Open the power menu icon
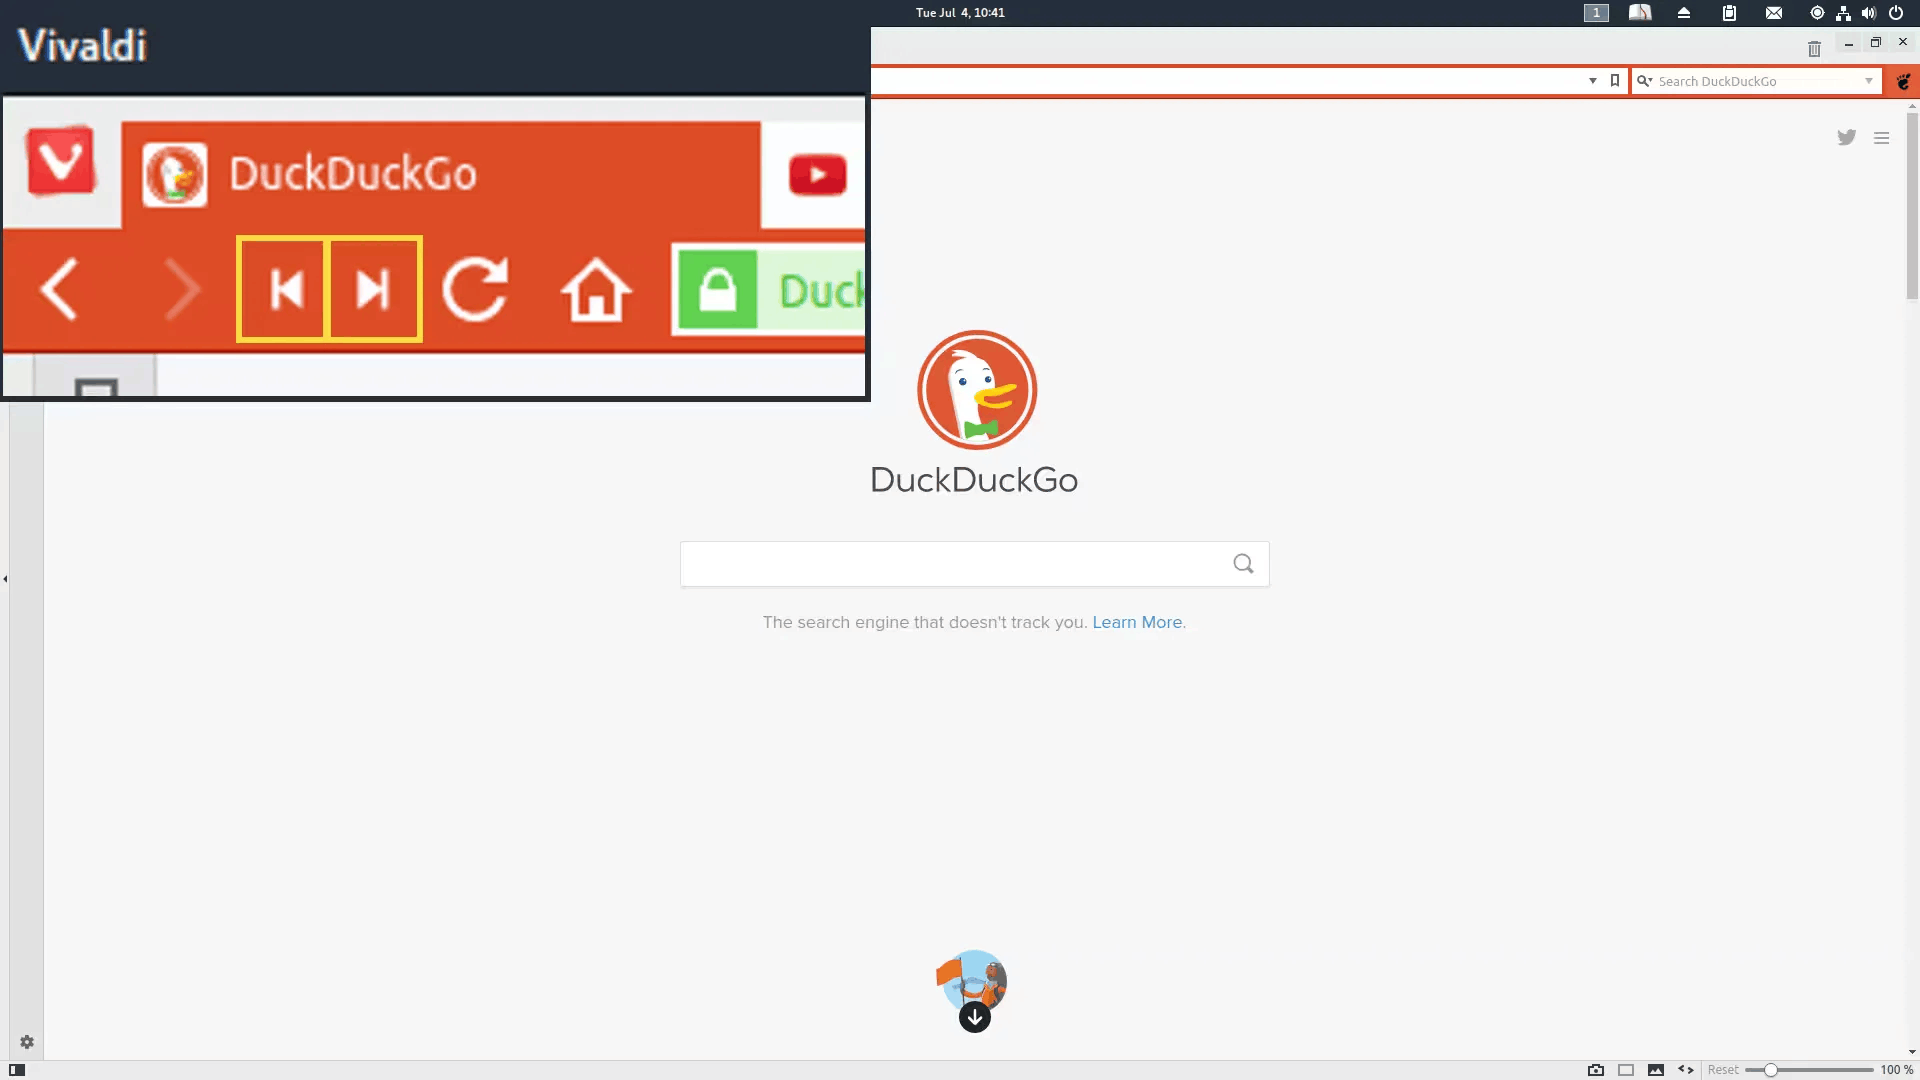 (1895, 13)
